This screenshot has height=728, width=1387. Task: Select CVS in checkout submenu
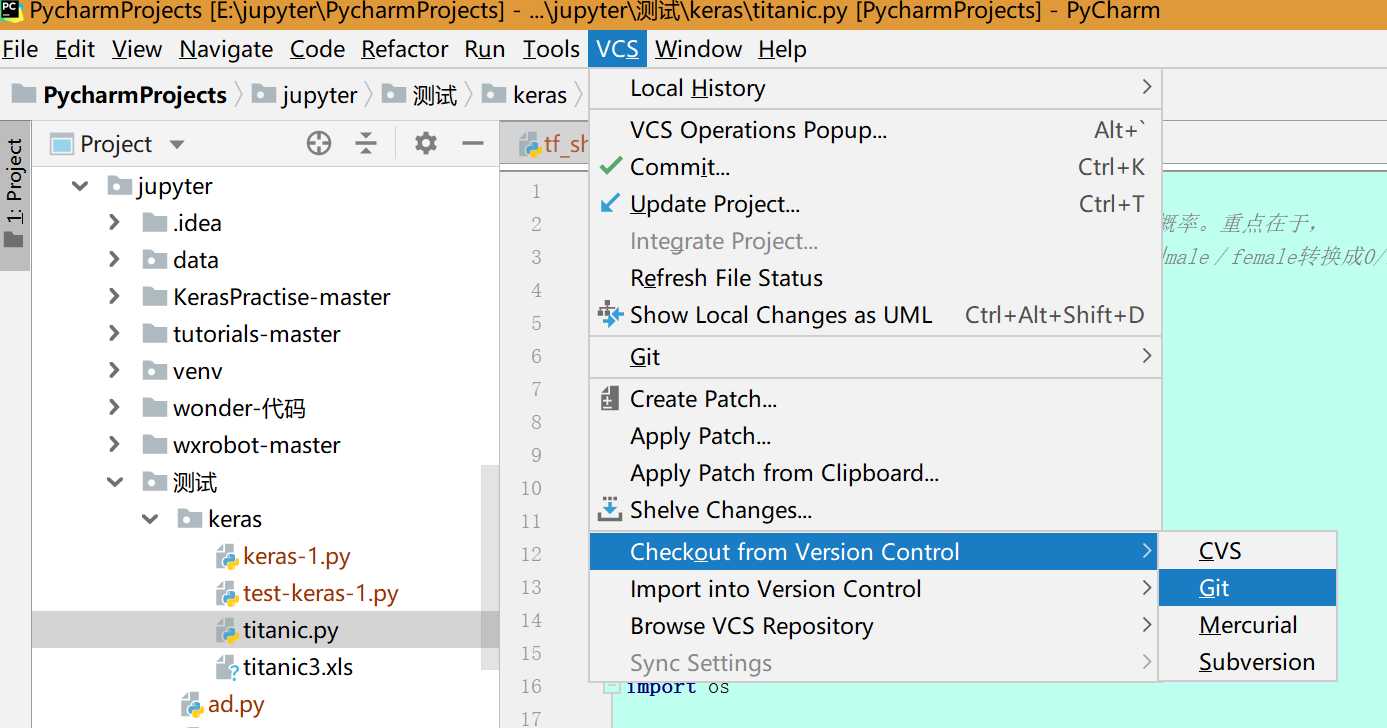pos(1247,551)
